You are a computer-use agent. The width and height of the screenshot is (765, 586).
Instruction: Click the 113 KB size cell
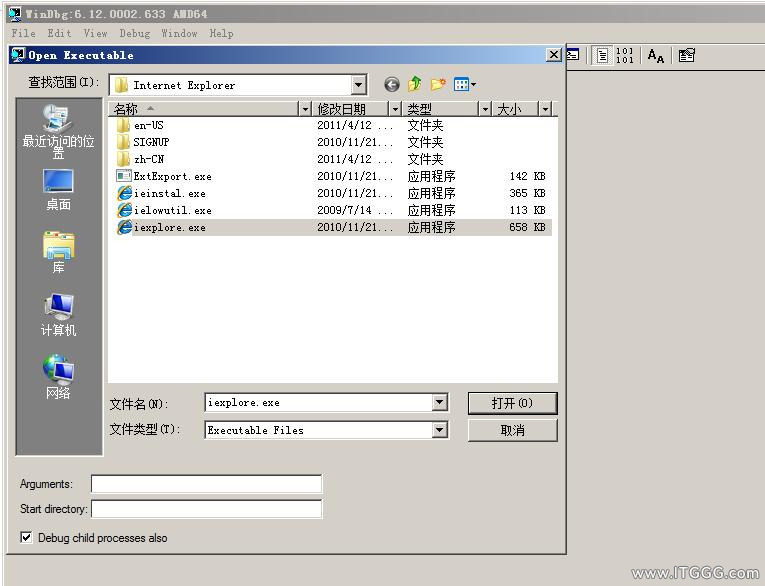coord(527,210)
